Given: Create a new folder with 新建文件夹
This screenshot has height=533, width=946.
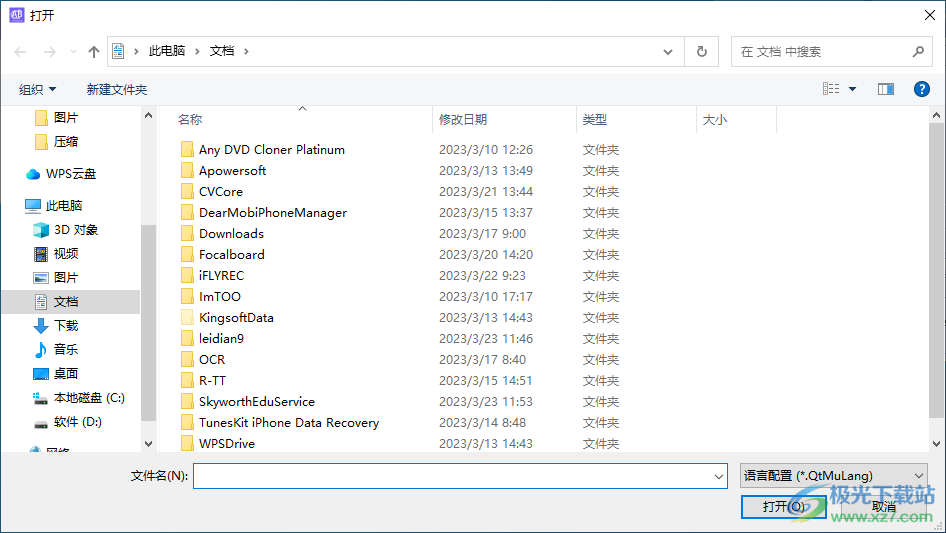Looking at the screenshot, I should [116, 89].
